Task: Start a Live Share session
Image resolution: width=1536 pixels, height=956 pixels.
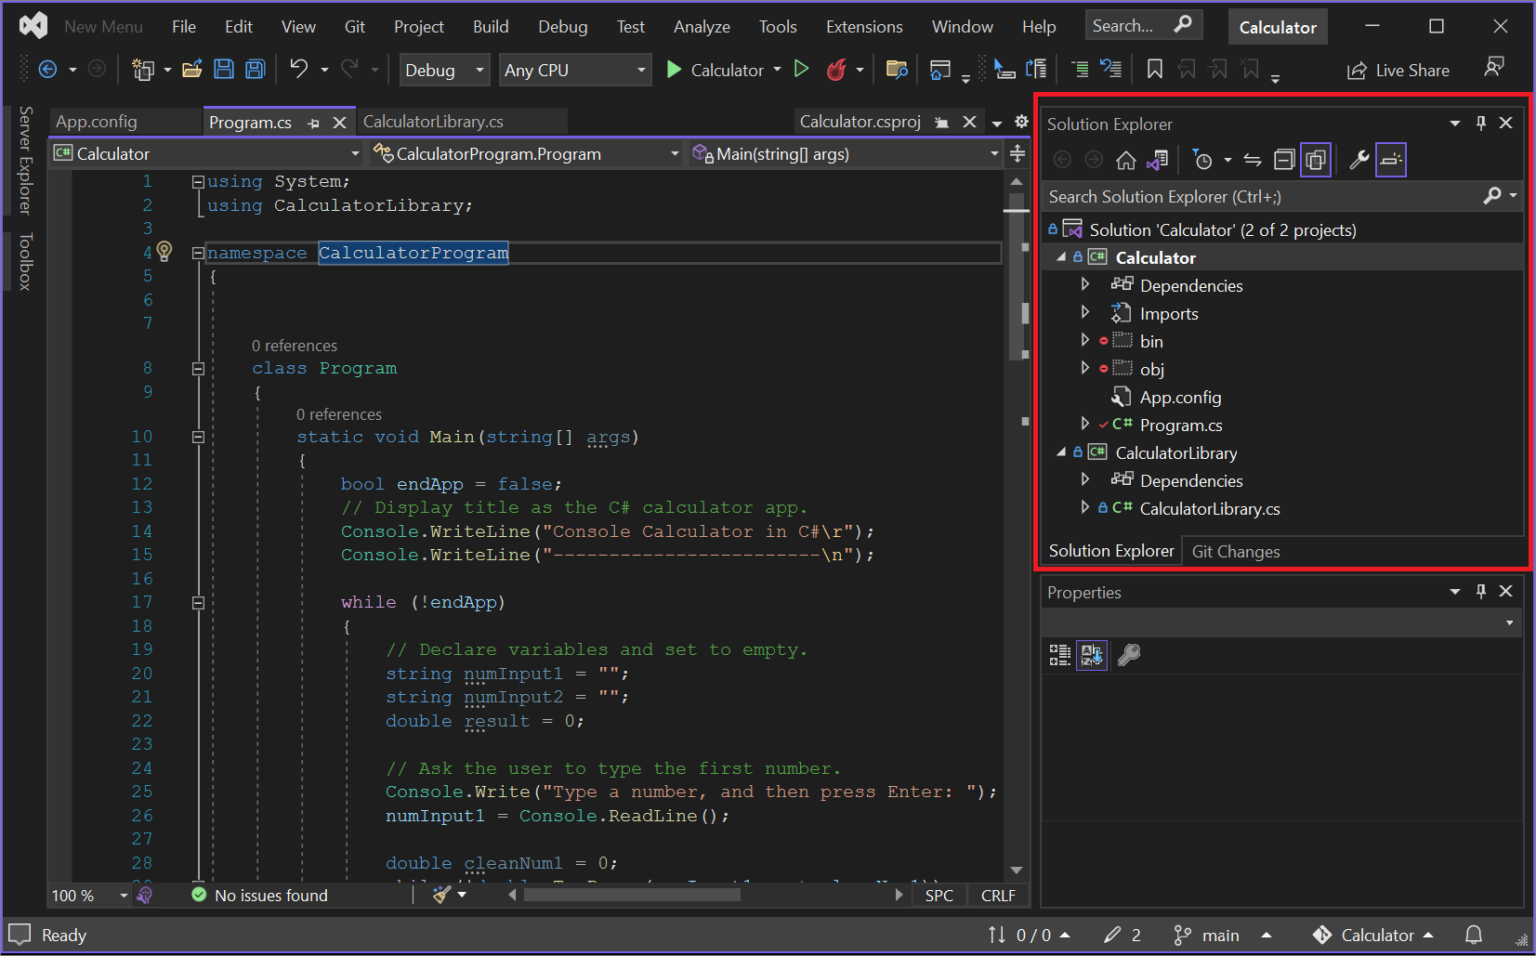Action: 1398,69
